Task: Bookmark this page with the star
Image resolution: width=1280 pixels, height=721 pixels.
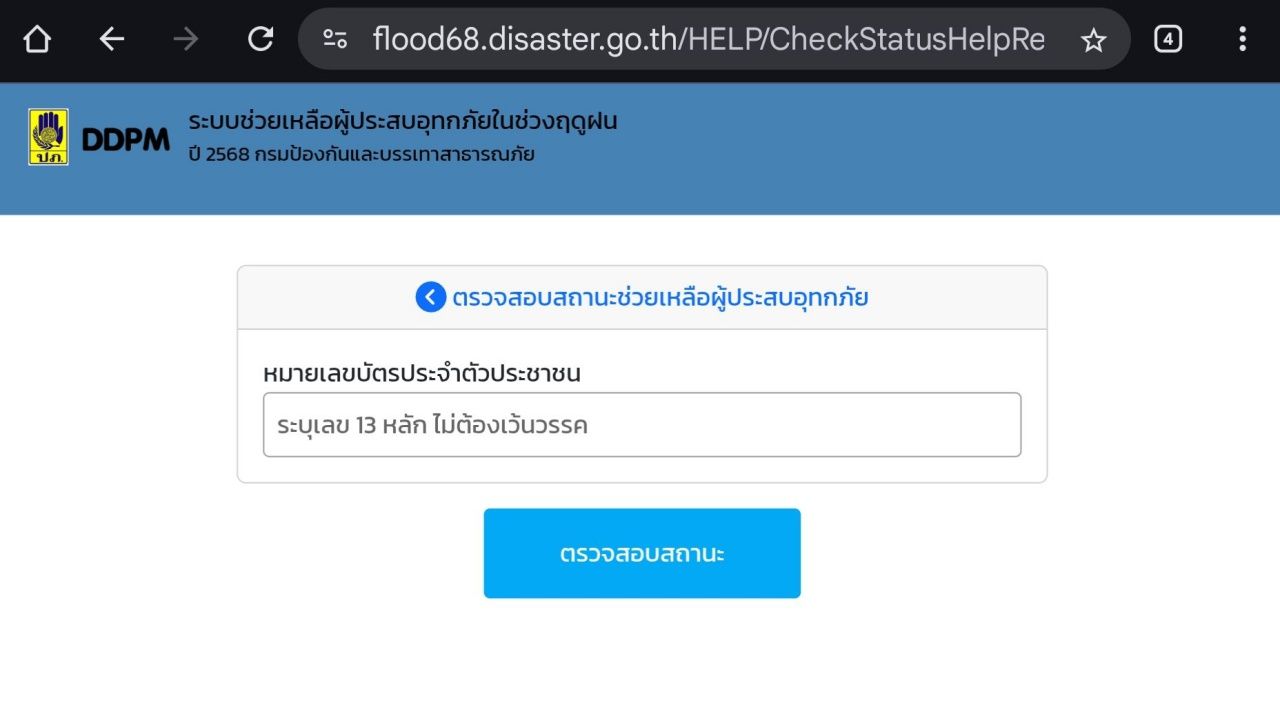Action: click(1094, 40)
